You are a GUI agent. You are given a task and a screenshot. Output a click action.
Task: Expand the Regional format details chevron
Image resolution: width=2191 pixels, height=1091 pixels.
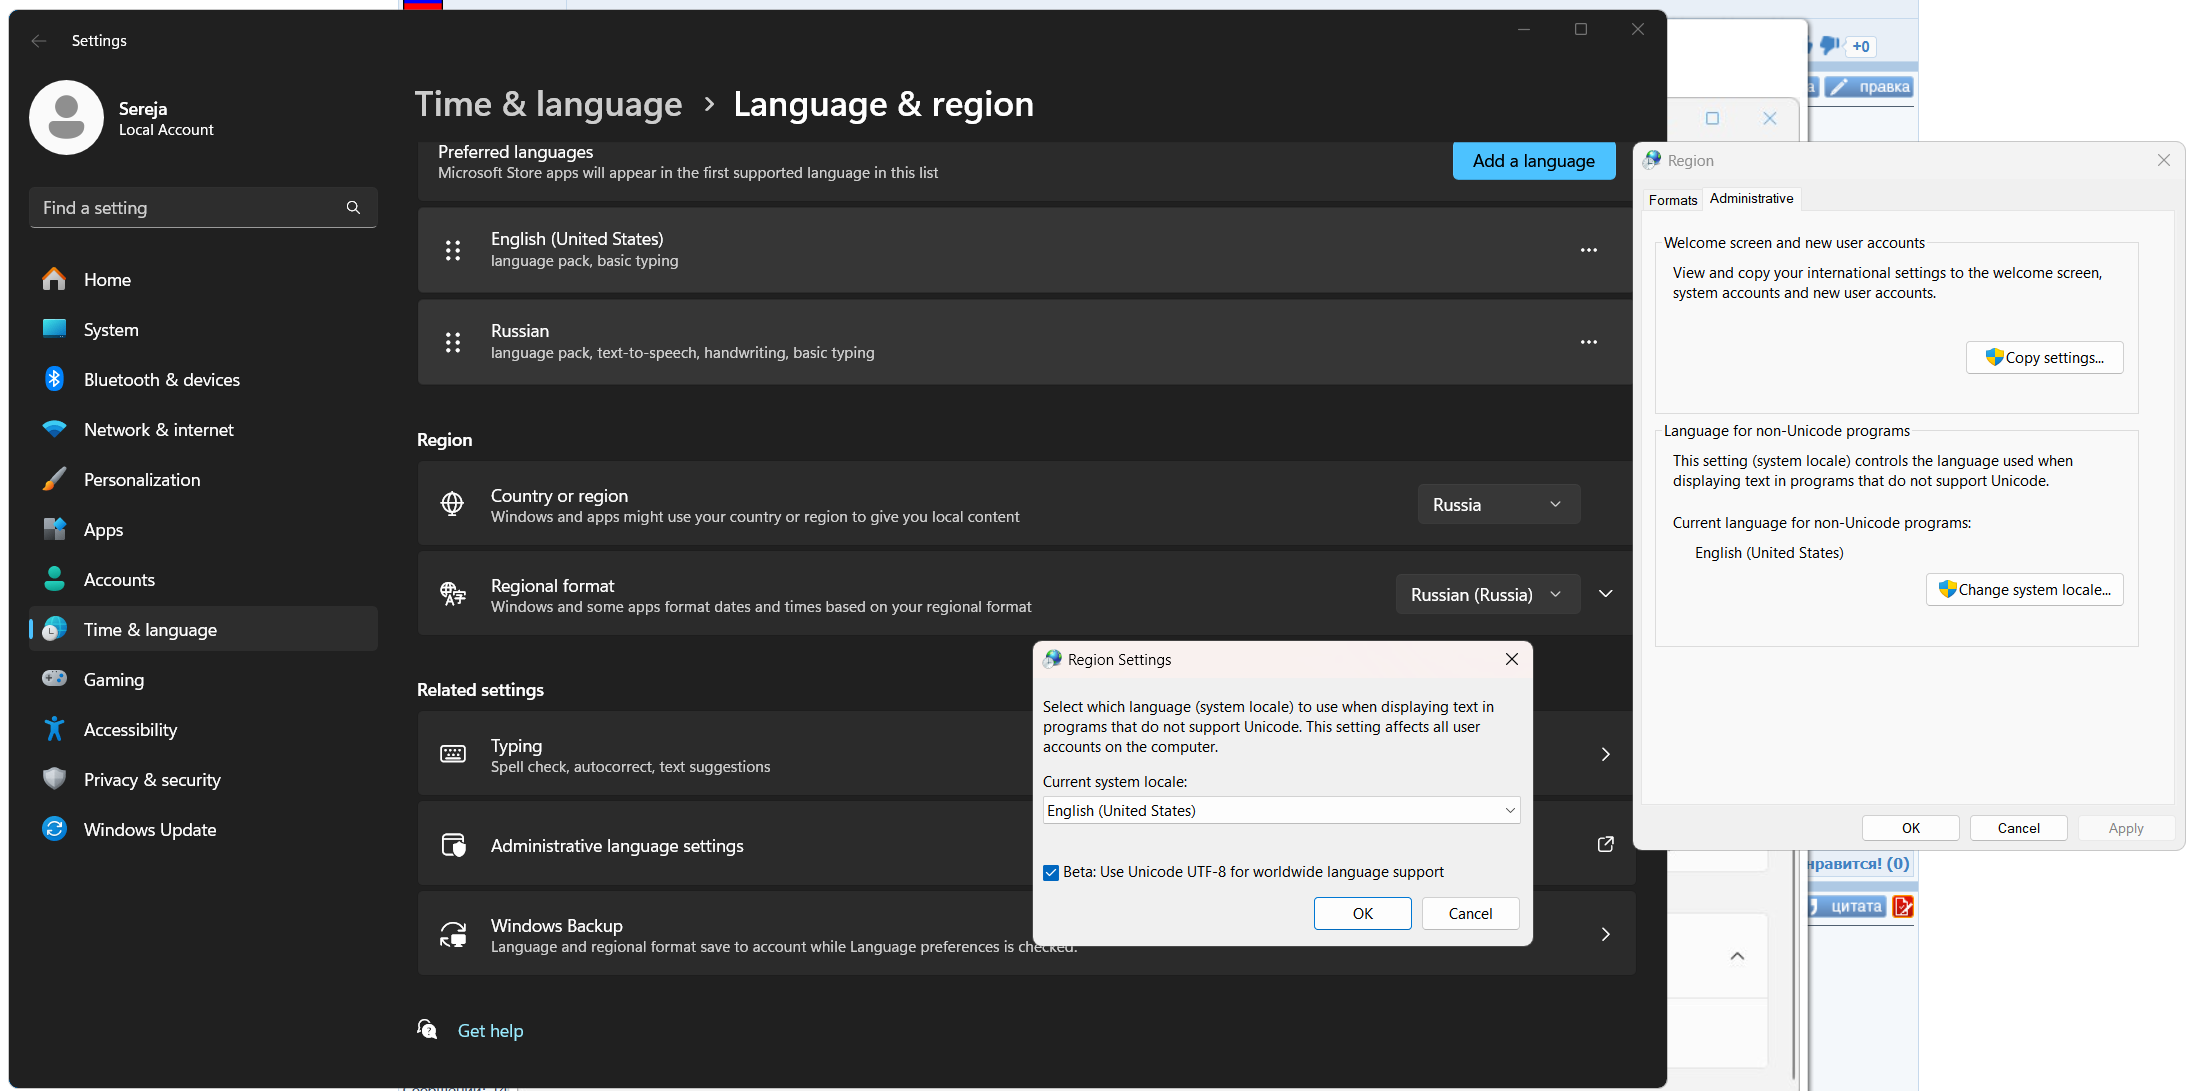(x=1606, y=594)
